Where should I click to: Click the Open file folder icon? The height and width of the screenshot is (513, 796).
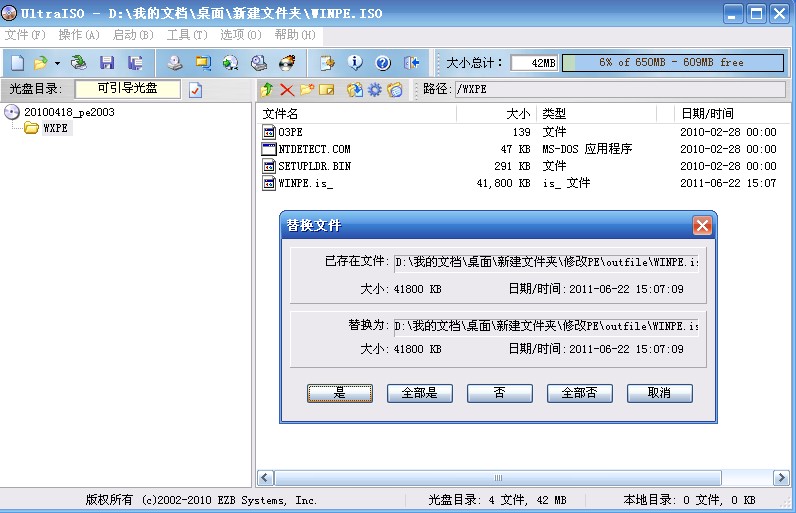pos(40,63)
